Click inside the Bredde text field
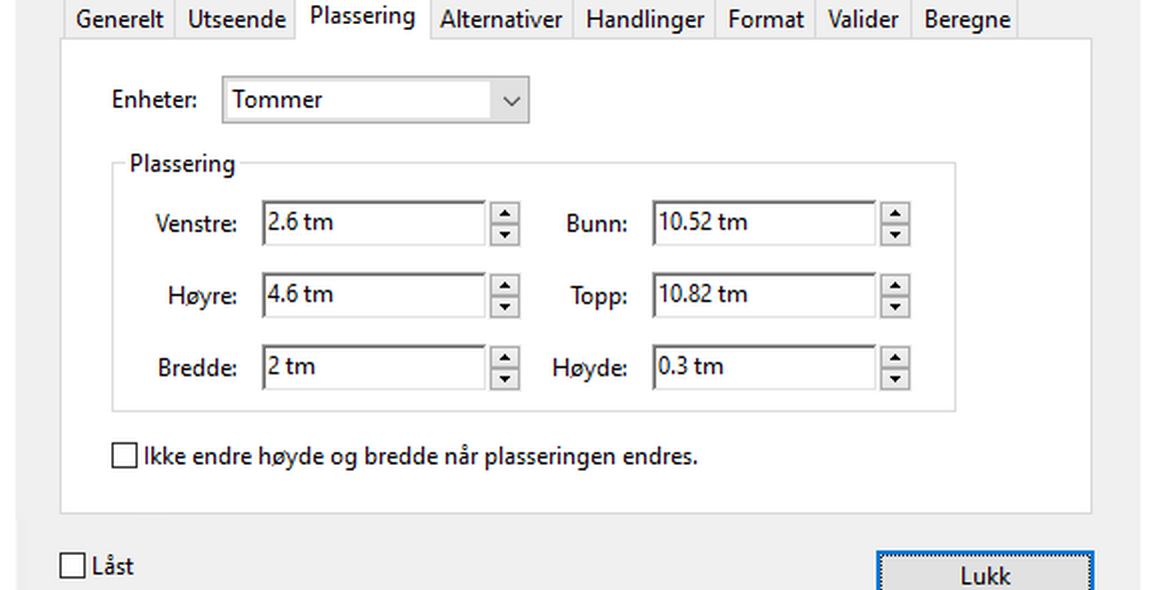Screen dimensions: 1166x590 373,367
